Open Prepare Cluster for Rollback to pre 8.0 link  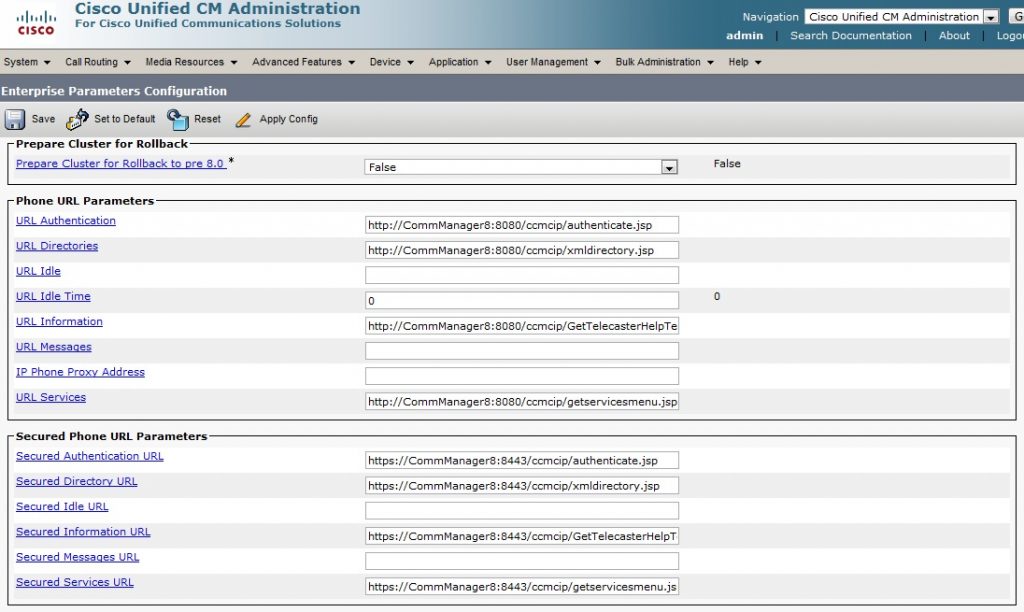coord(121,163)
